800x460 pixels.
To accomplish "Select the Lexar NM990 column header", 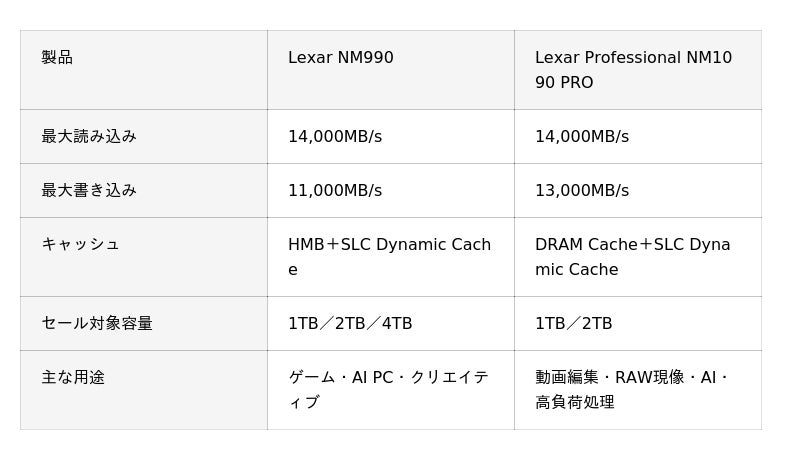I will pos(391,70).
